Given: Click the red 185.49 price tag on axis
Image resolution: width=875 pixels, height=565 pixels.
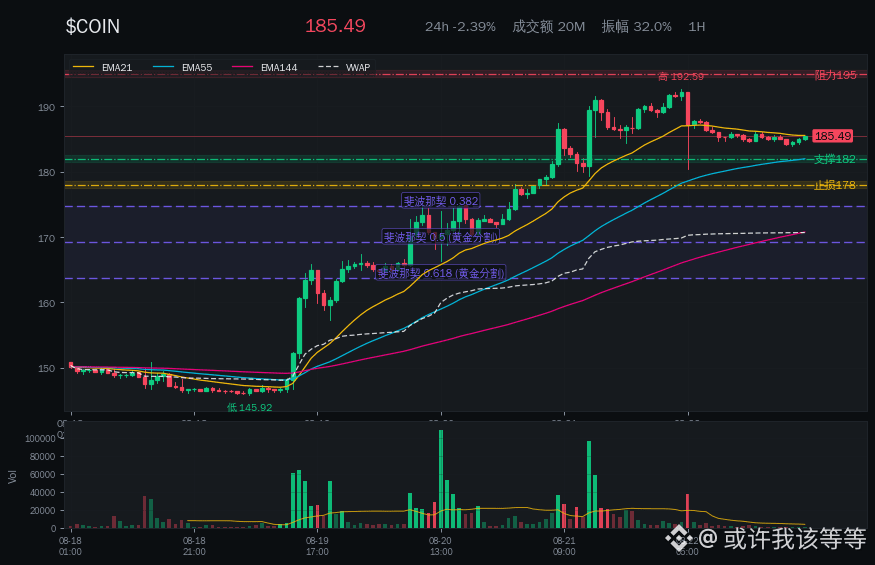Looking at the screenshot, I should [833, 136].
